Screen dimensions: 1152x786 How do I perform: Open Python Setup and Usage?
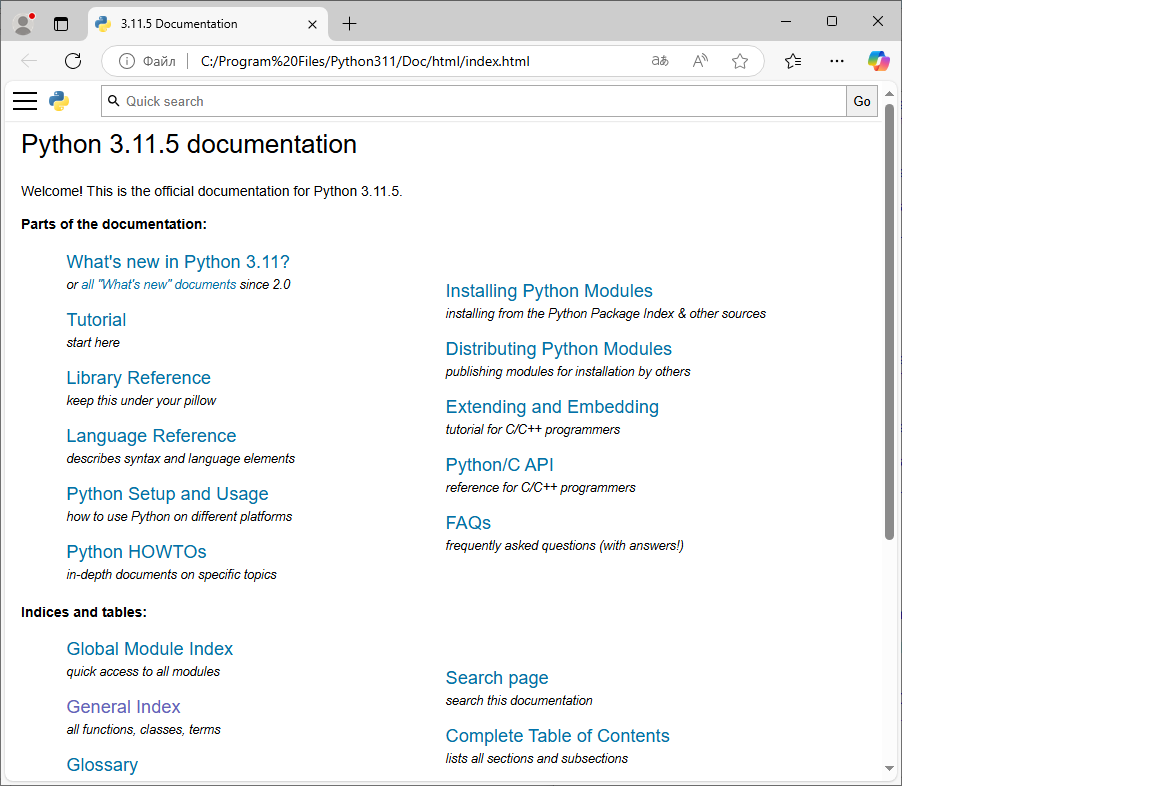168,494
